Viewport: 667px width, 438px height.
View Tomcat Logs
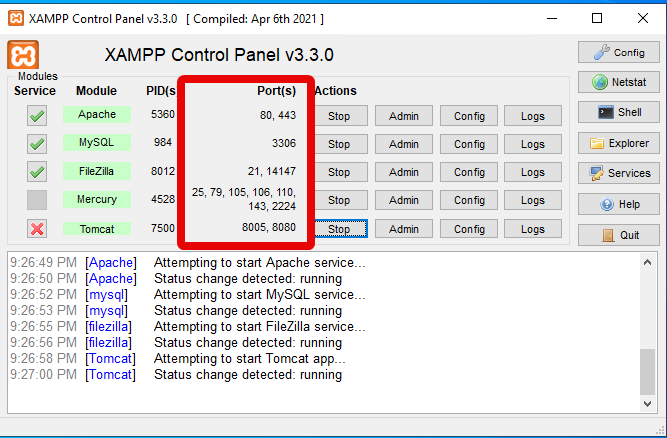tap(533, 229)
